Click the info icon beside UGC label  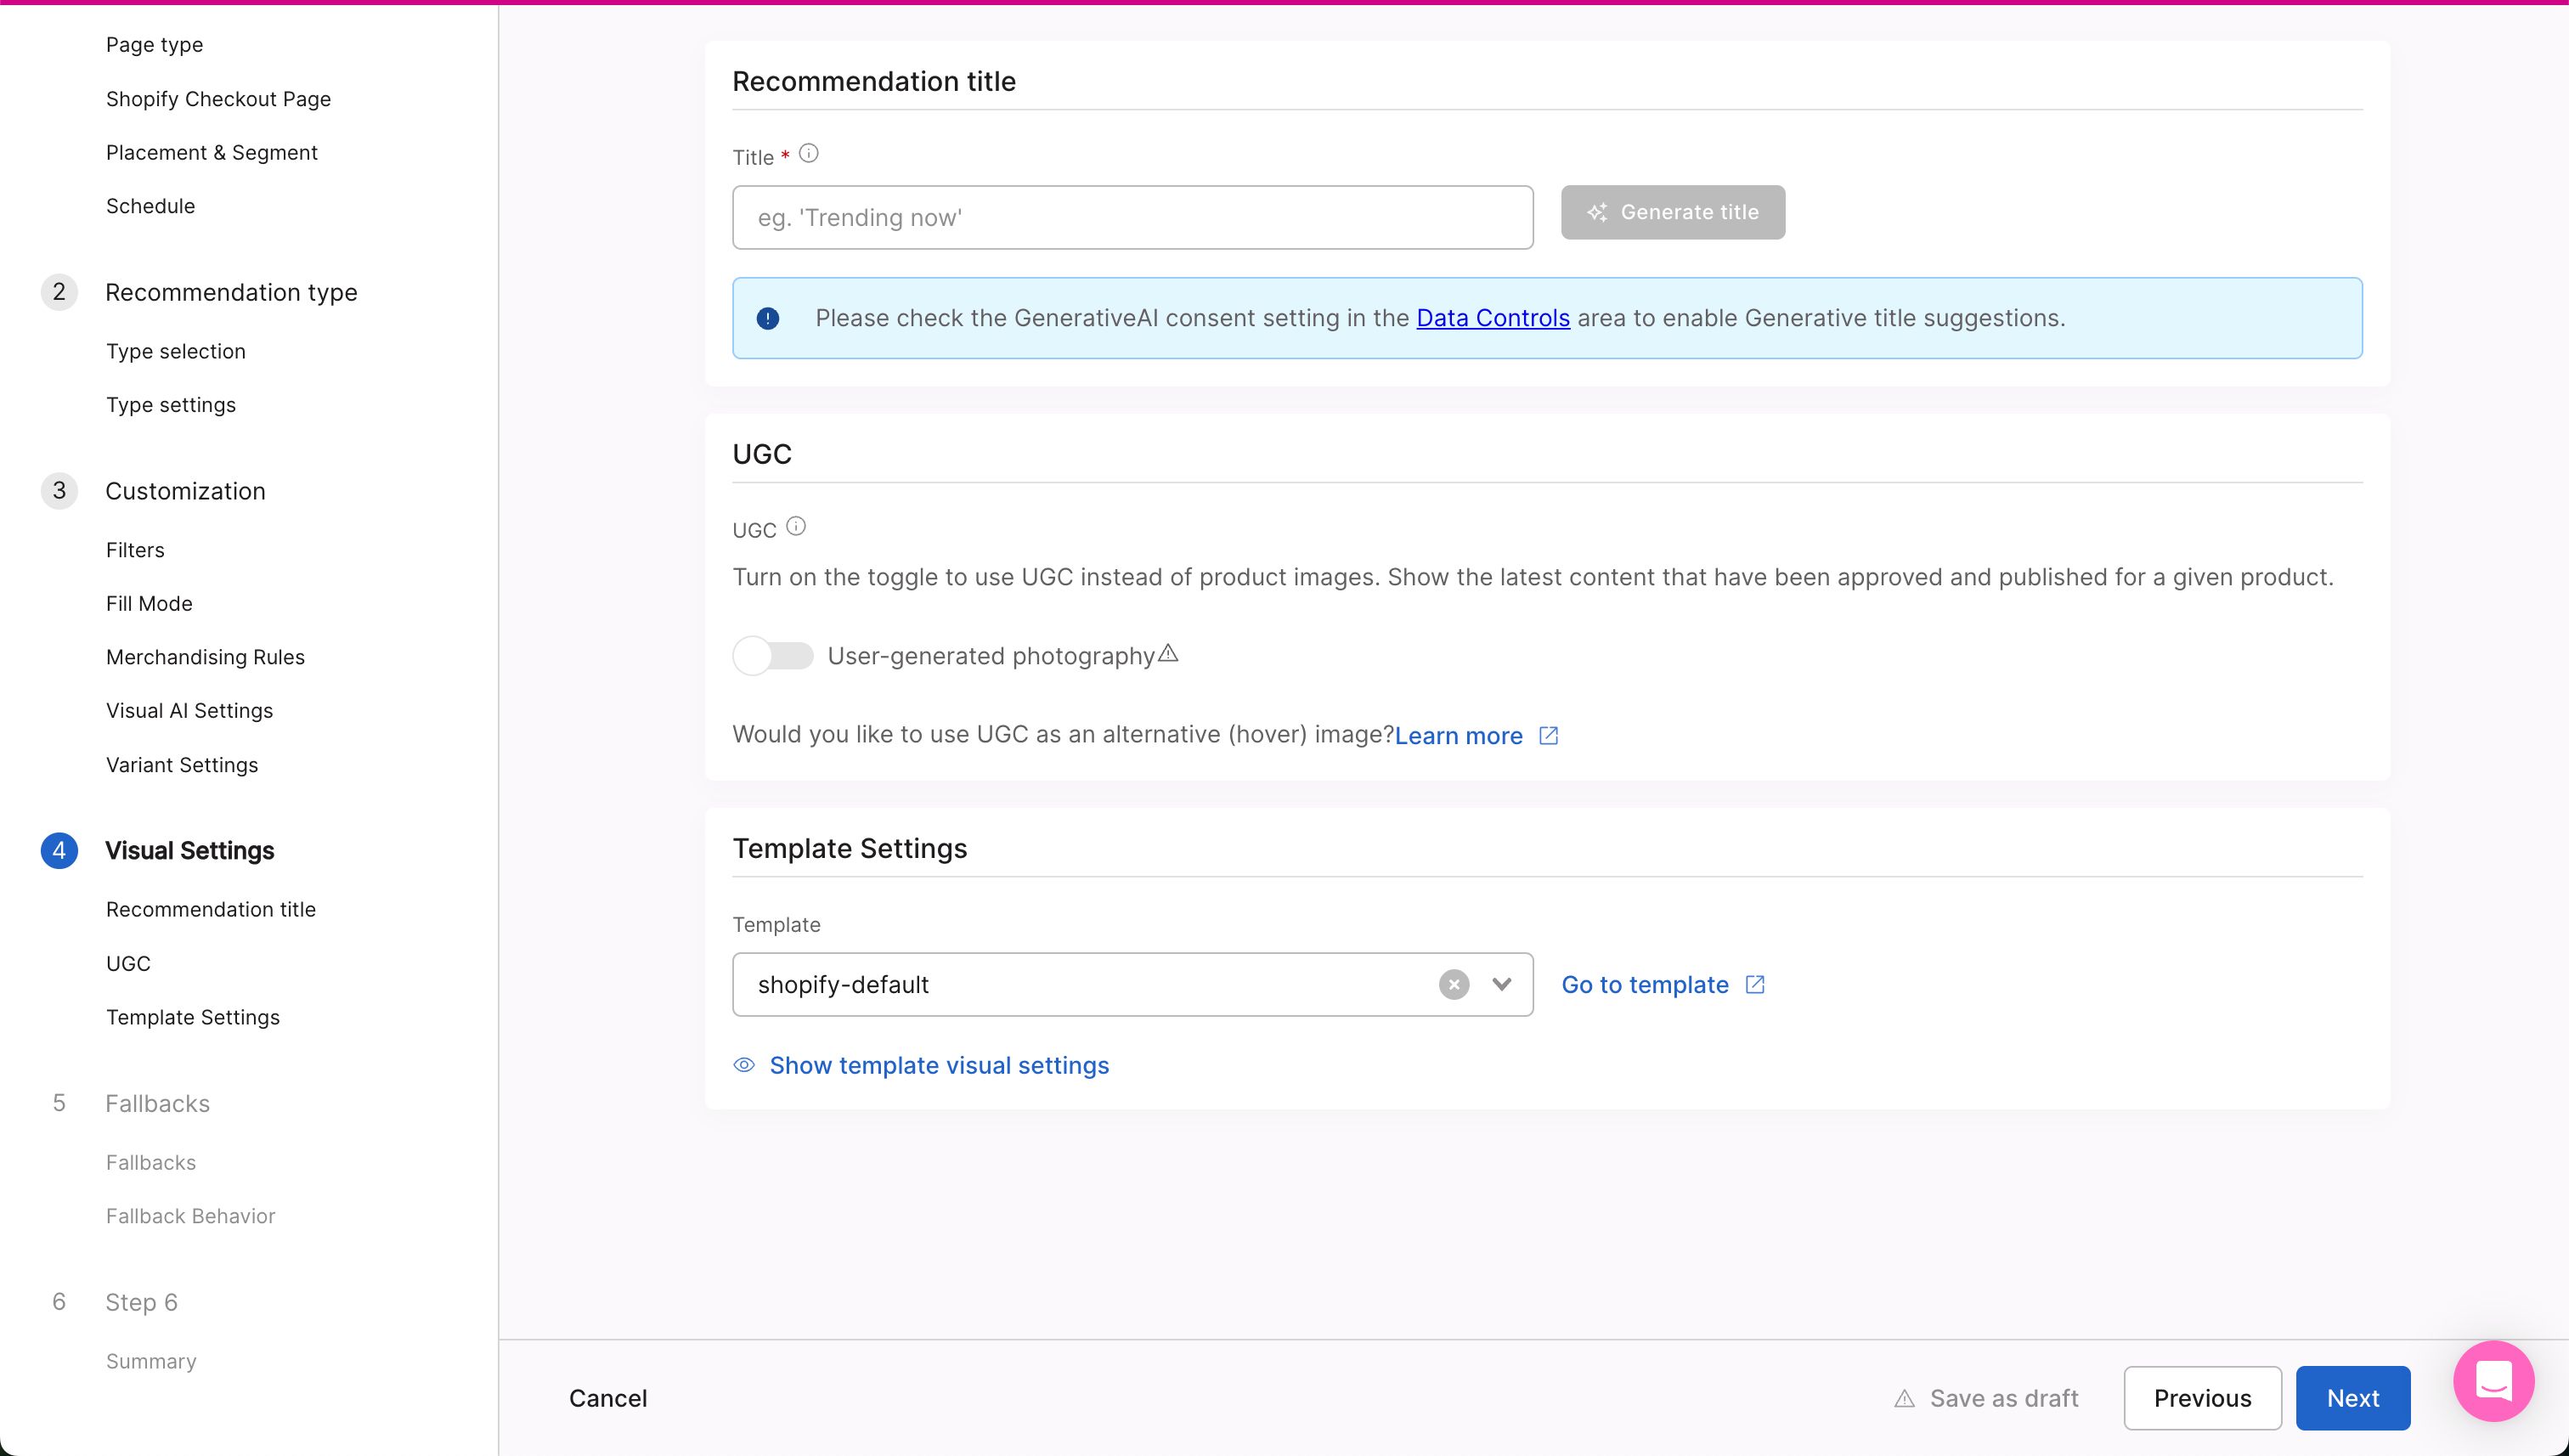[x=794, y=525]
